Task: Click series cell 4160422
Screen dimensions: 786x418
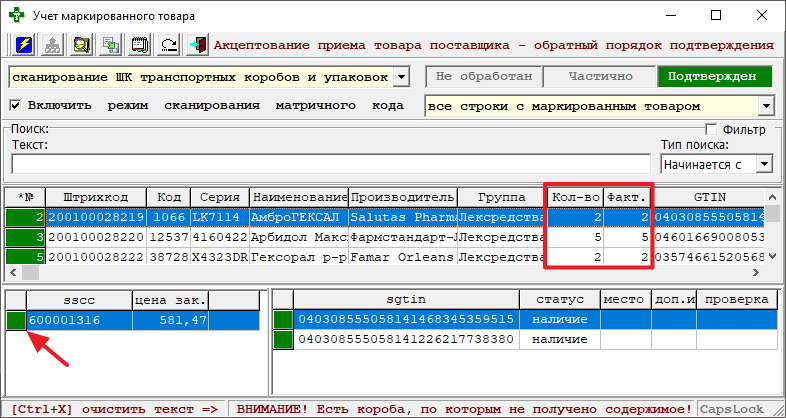Action: tap(220, 237)
